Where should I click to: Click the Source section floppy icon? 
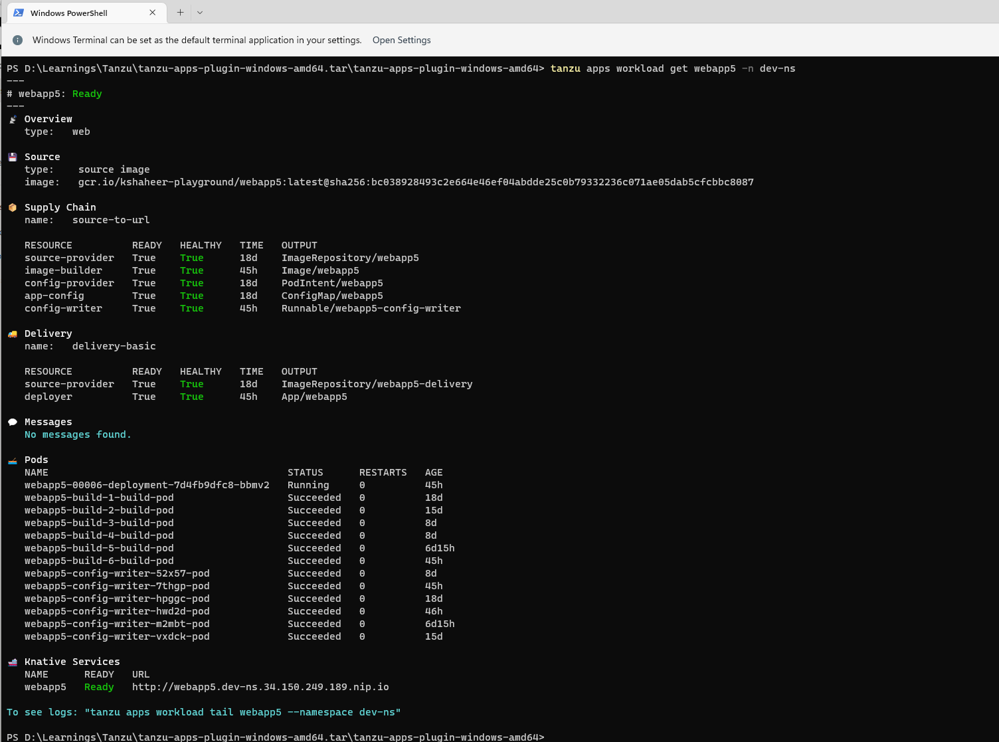pos(13,157)
